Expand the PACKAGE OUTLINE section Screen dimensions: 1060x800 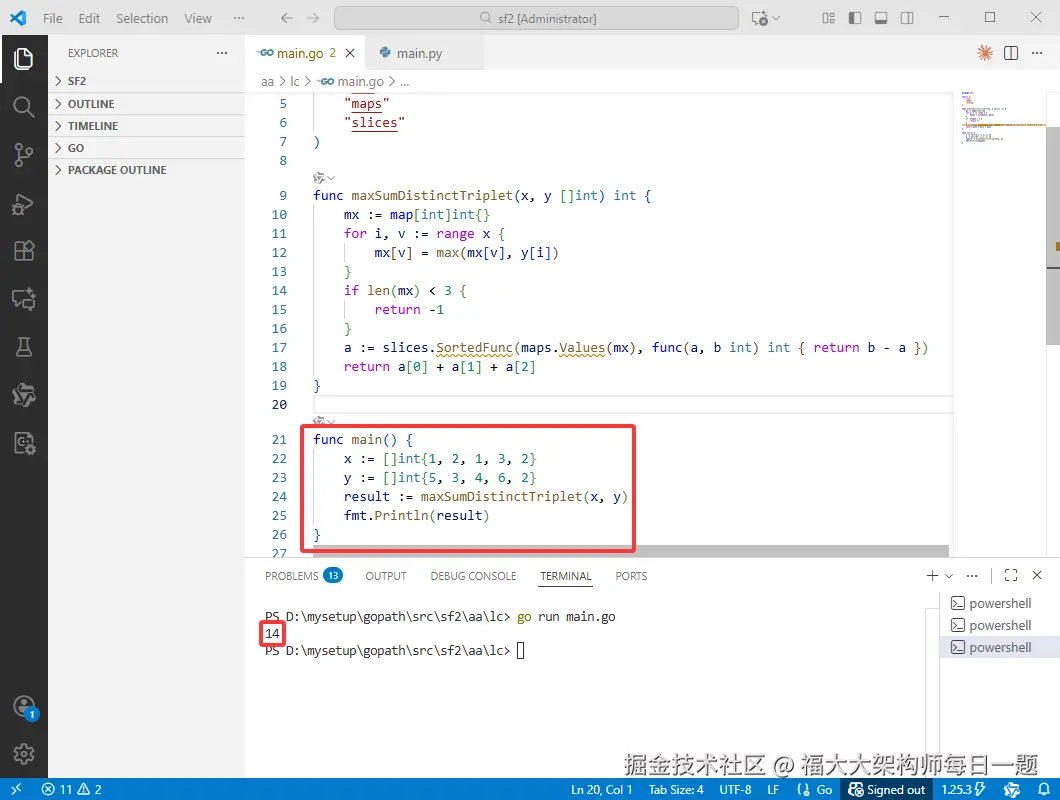coord(146,170)
